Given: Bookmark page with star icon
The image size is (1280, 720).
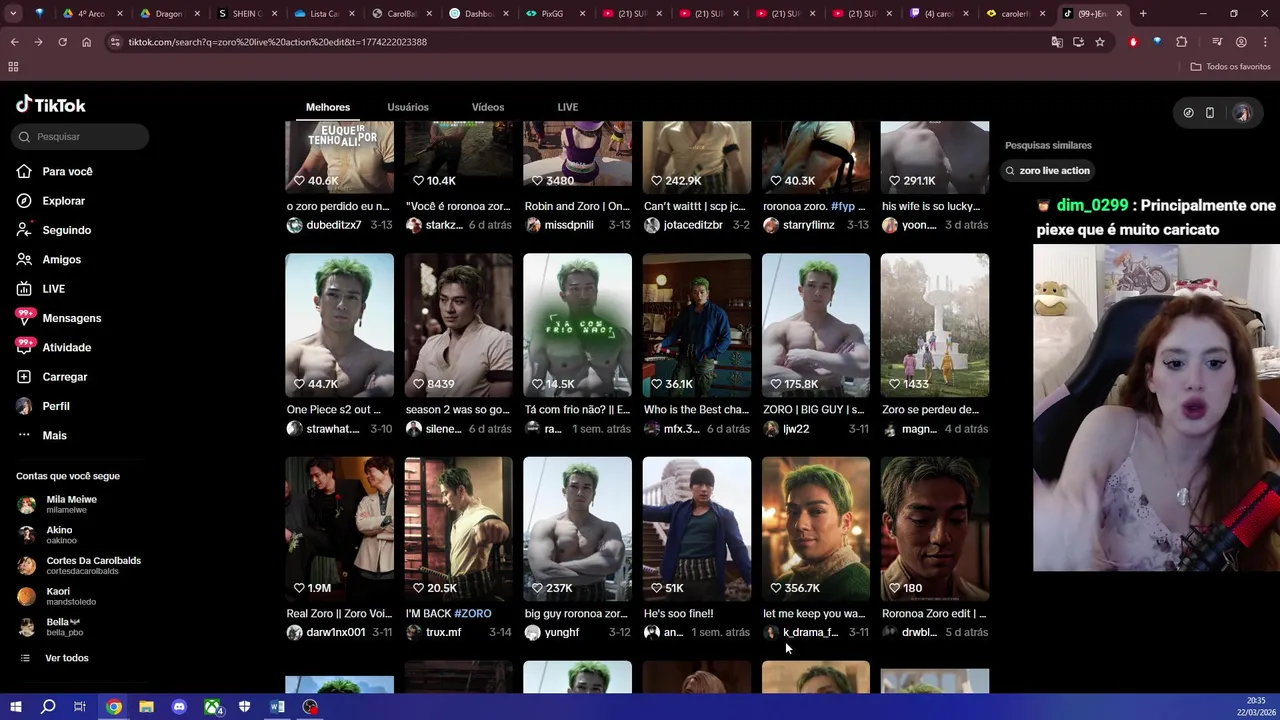Looking at the screenshot, I should coord(1100,42).
